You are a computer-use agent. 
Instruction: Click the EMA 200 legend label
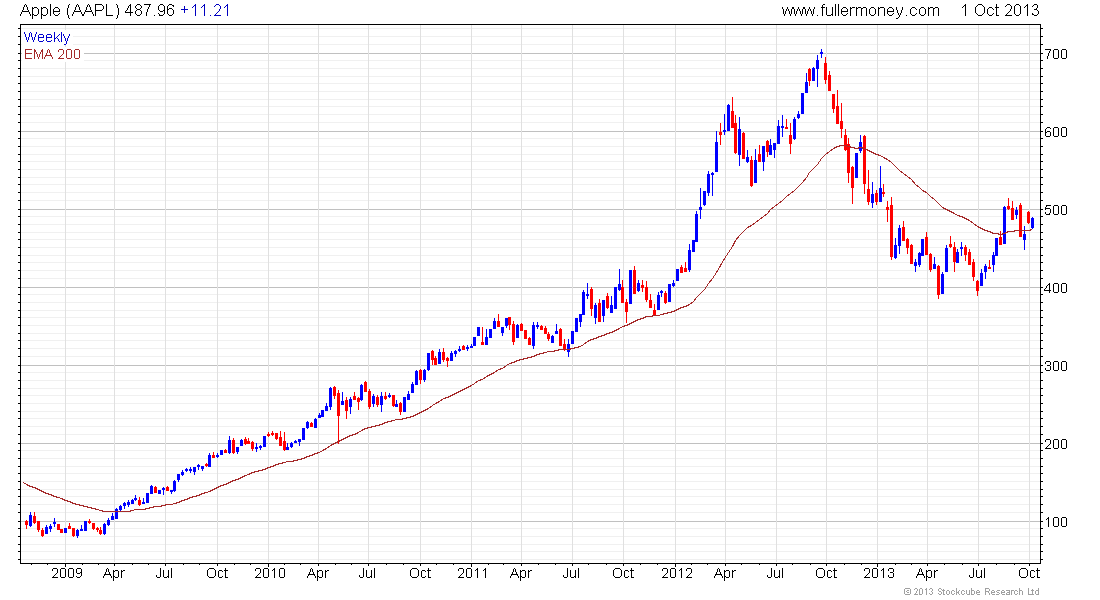(x=53, y=54)
